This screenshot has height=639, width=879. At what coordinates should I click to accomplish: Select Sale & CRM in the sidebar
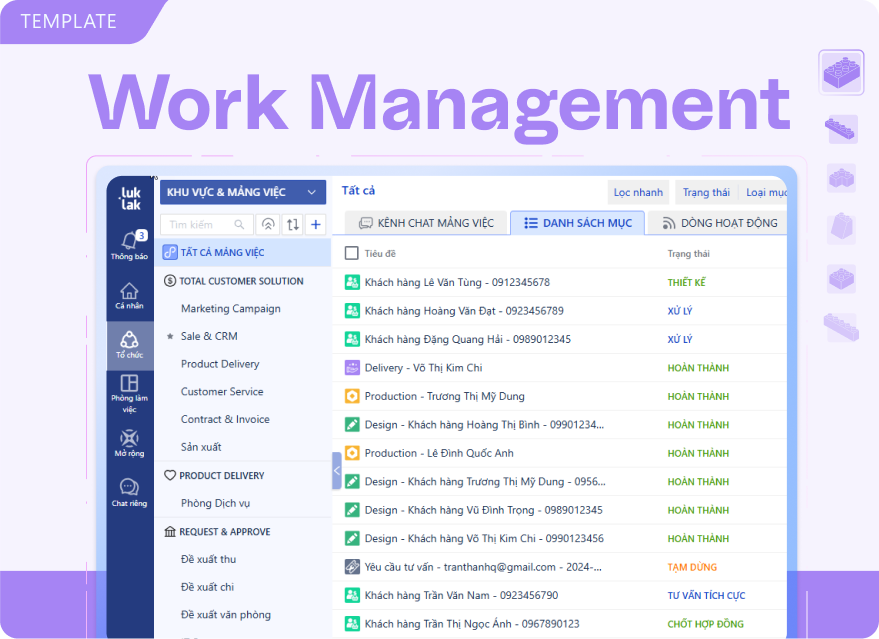[209, 336]
